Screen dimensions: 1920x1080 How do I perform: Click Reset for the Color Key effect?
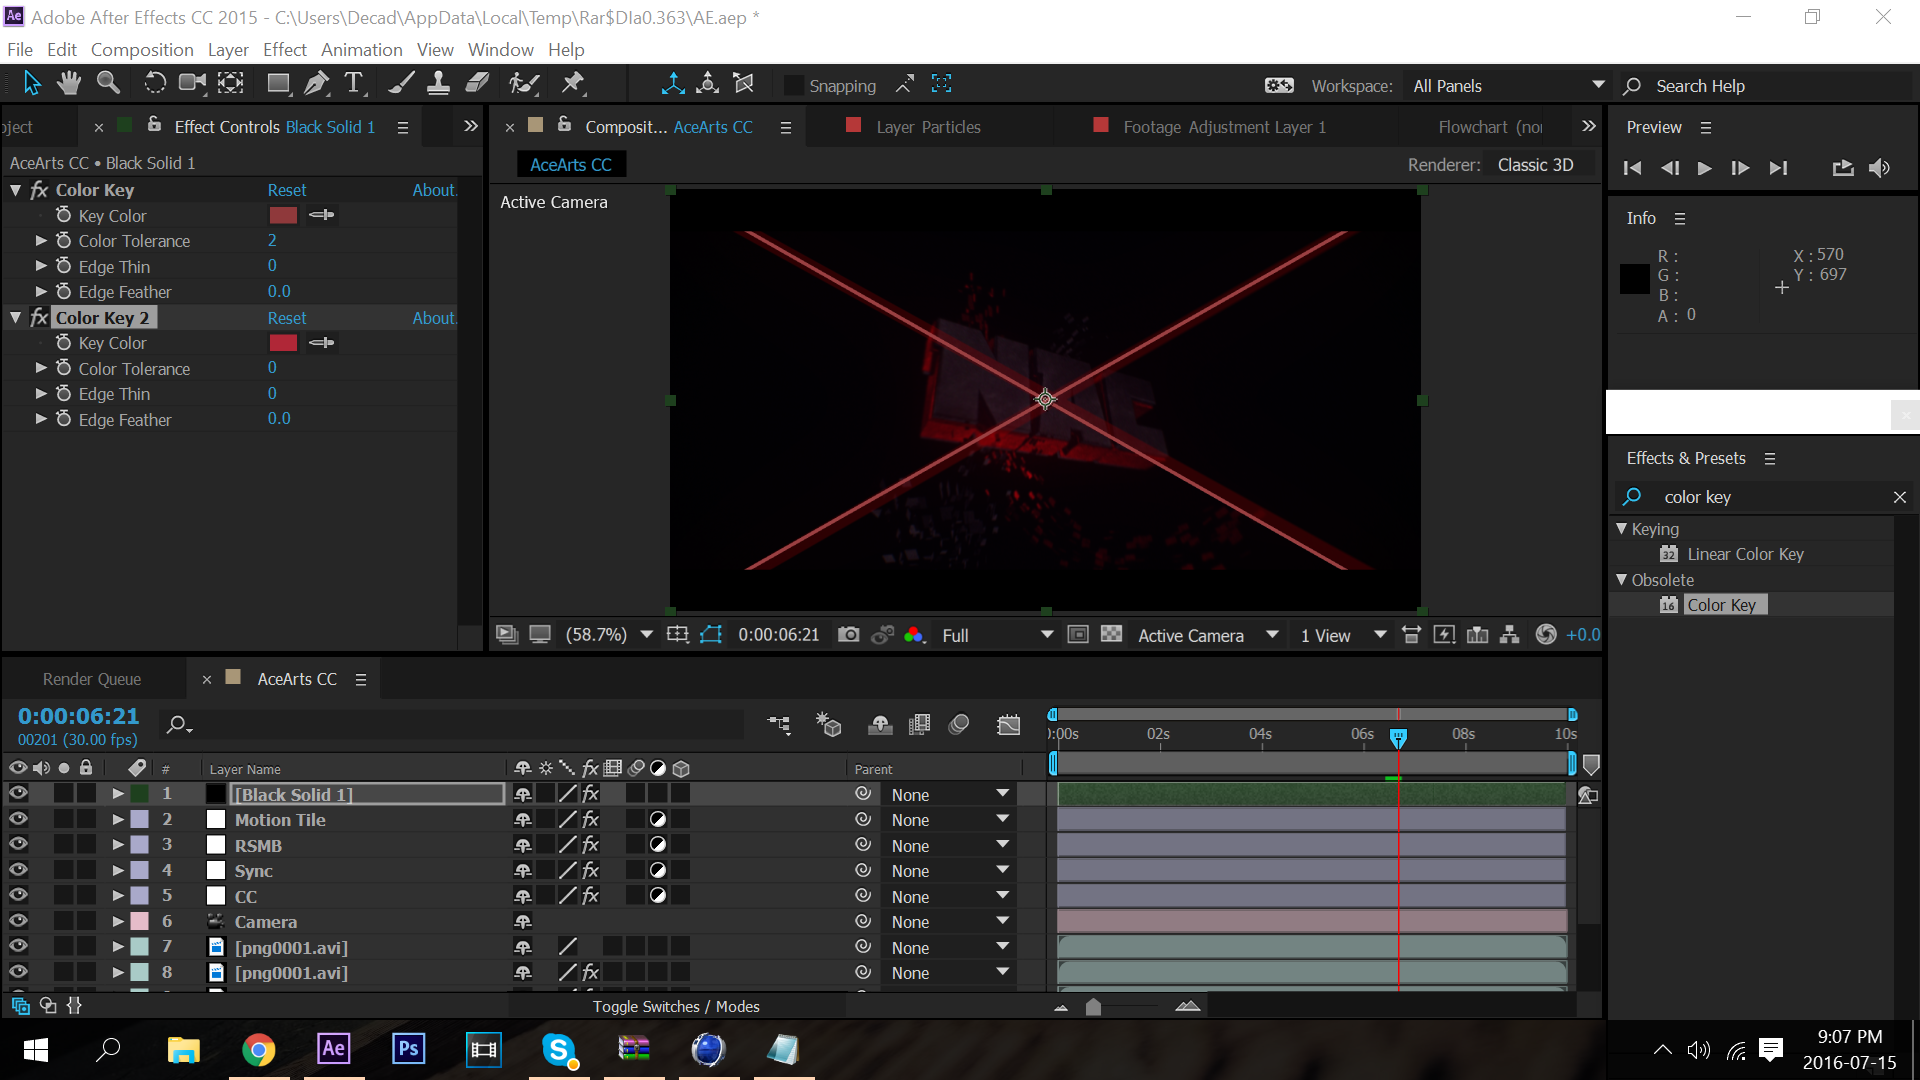tap(287, 190)
